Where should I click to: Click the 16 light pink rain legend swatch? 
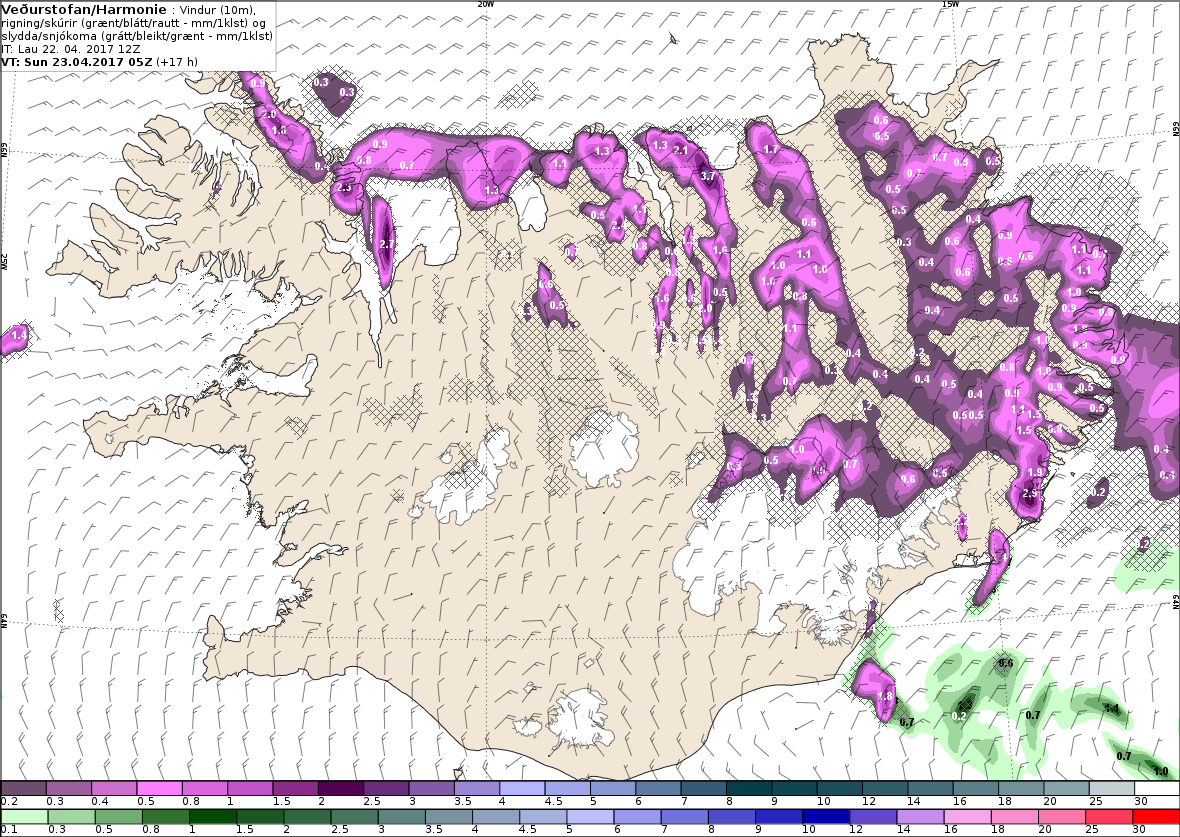967,817
